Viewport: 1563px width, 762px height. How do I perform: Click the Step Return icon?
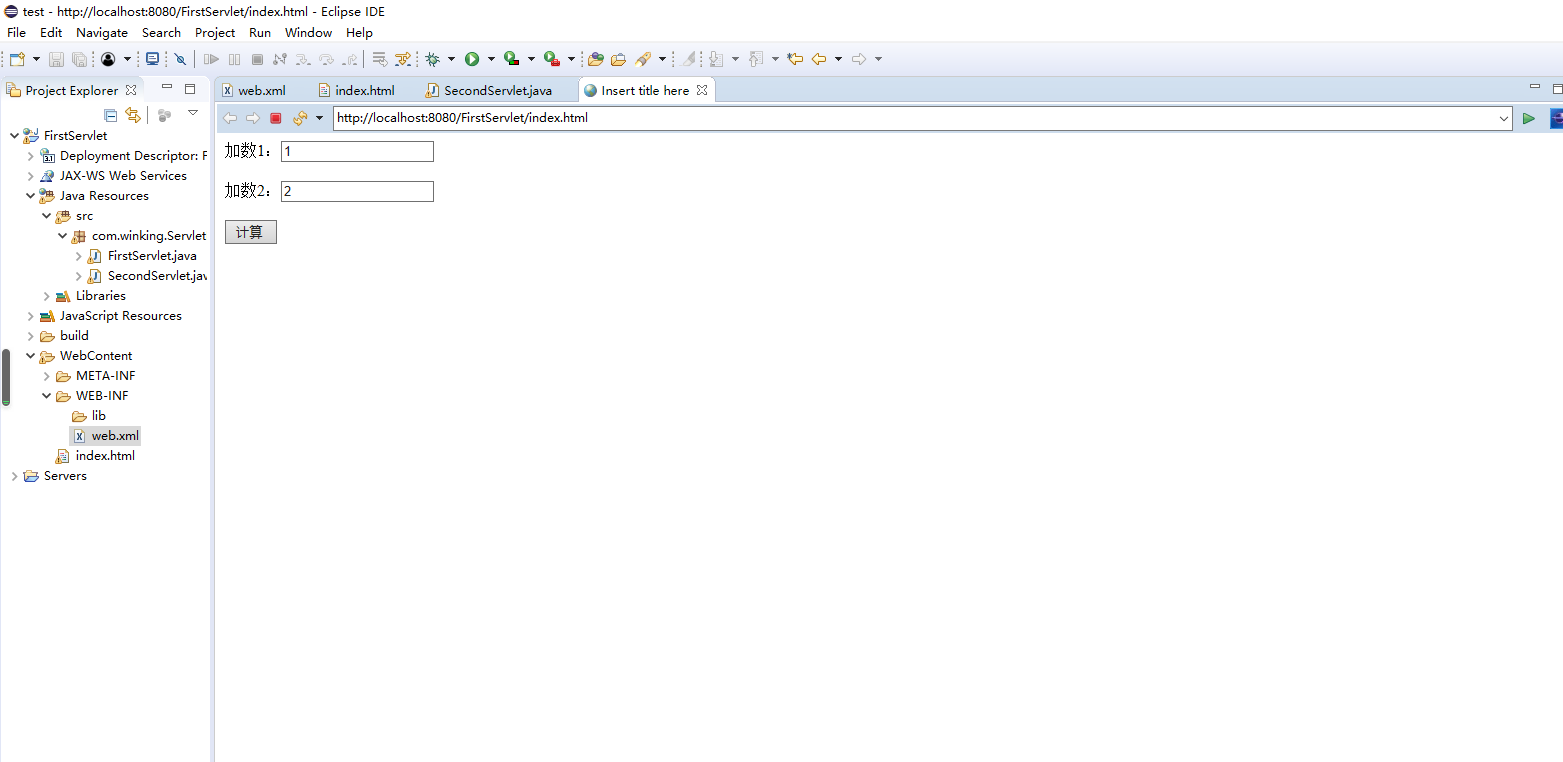click(x=350, y=59)
